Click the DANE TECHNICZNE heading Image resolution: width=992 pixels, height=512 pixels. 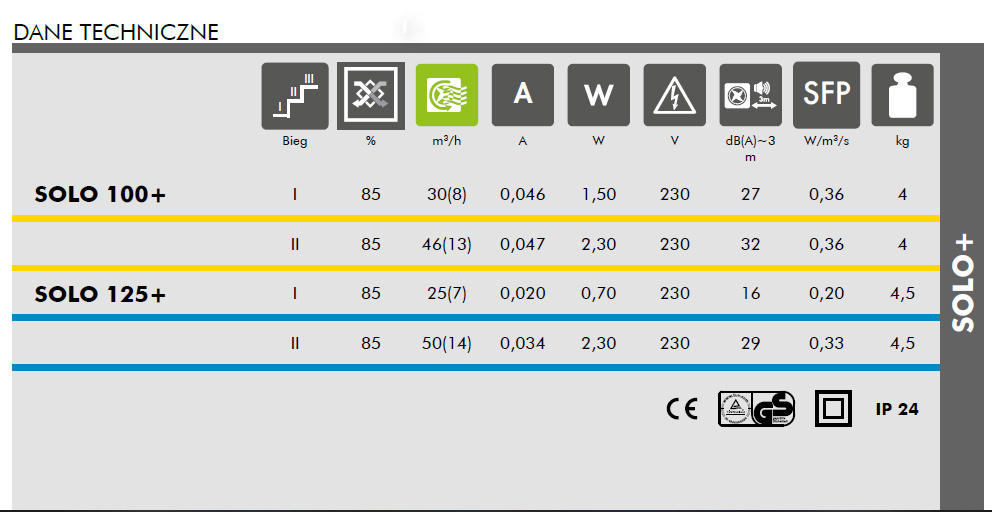point(116,32)
